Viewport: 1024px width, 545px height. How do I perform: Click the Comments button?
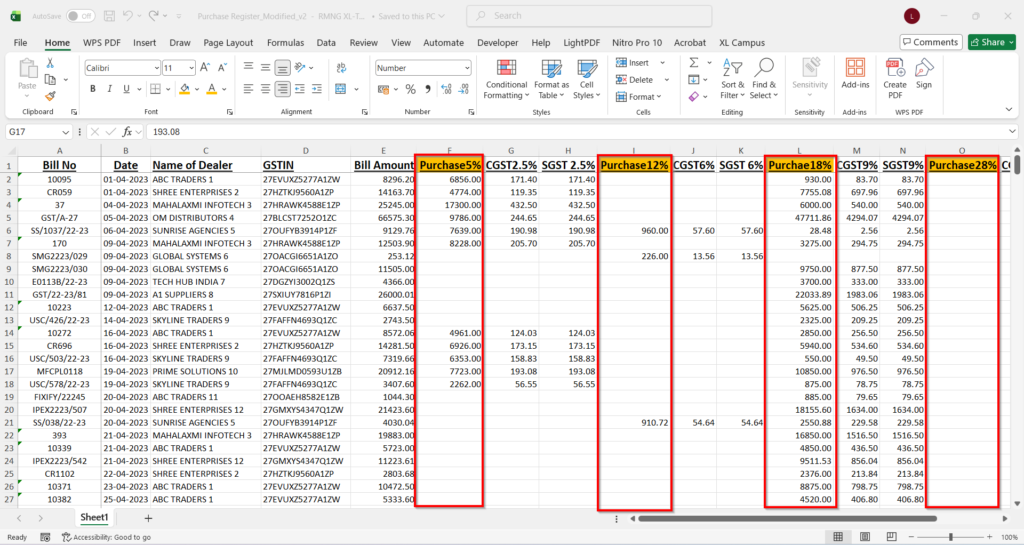pos(931,42)
